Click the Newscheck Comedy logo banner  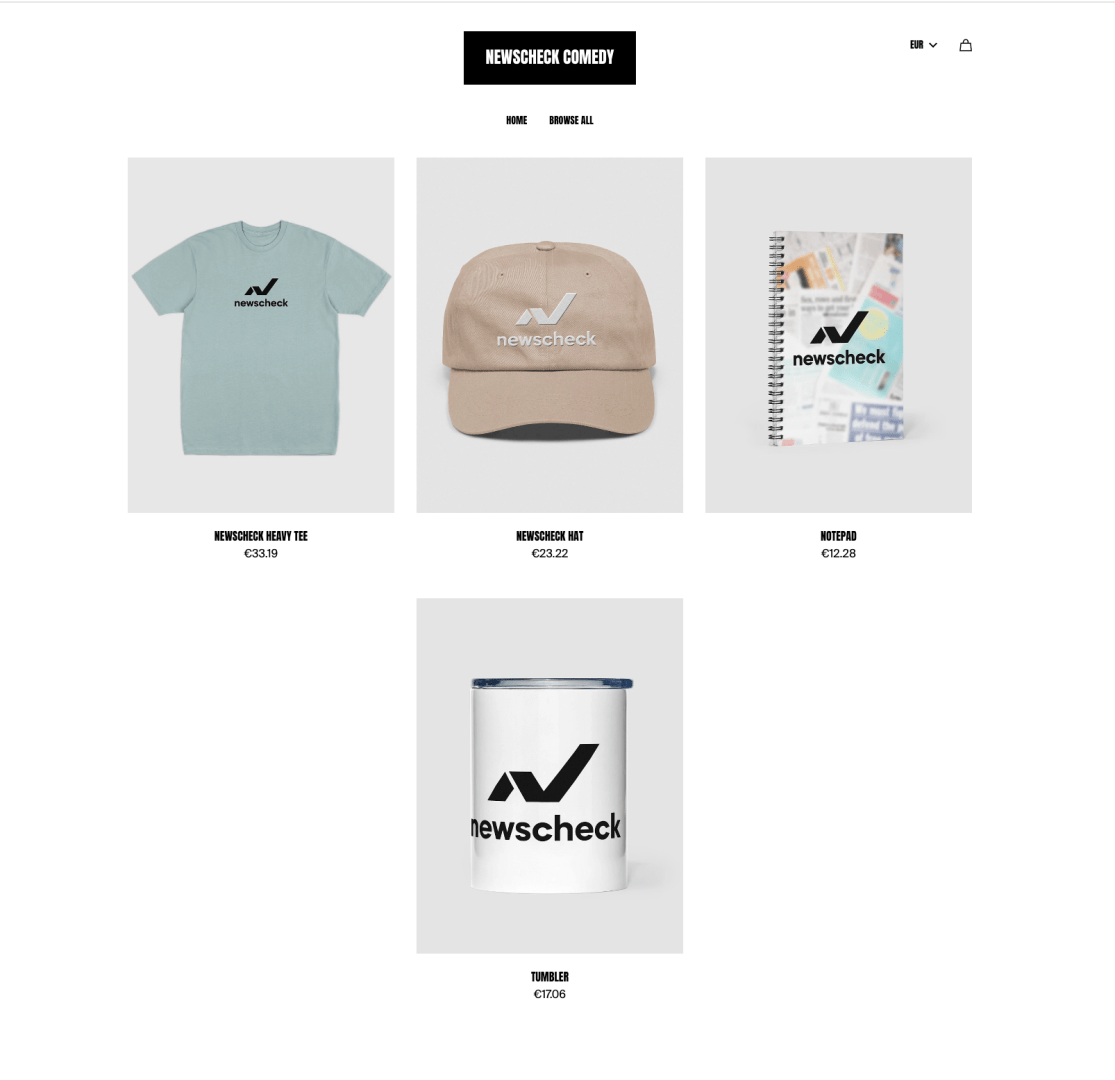(550, 58)
